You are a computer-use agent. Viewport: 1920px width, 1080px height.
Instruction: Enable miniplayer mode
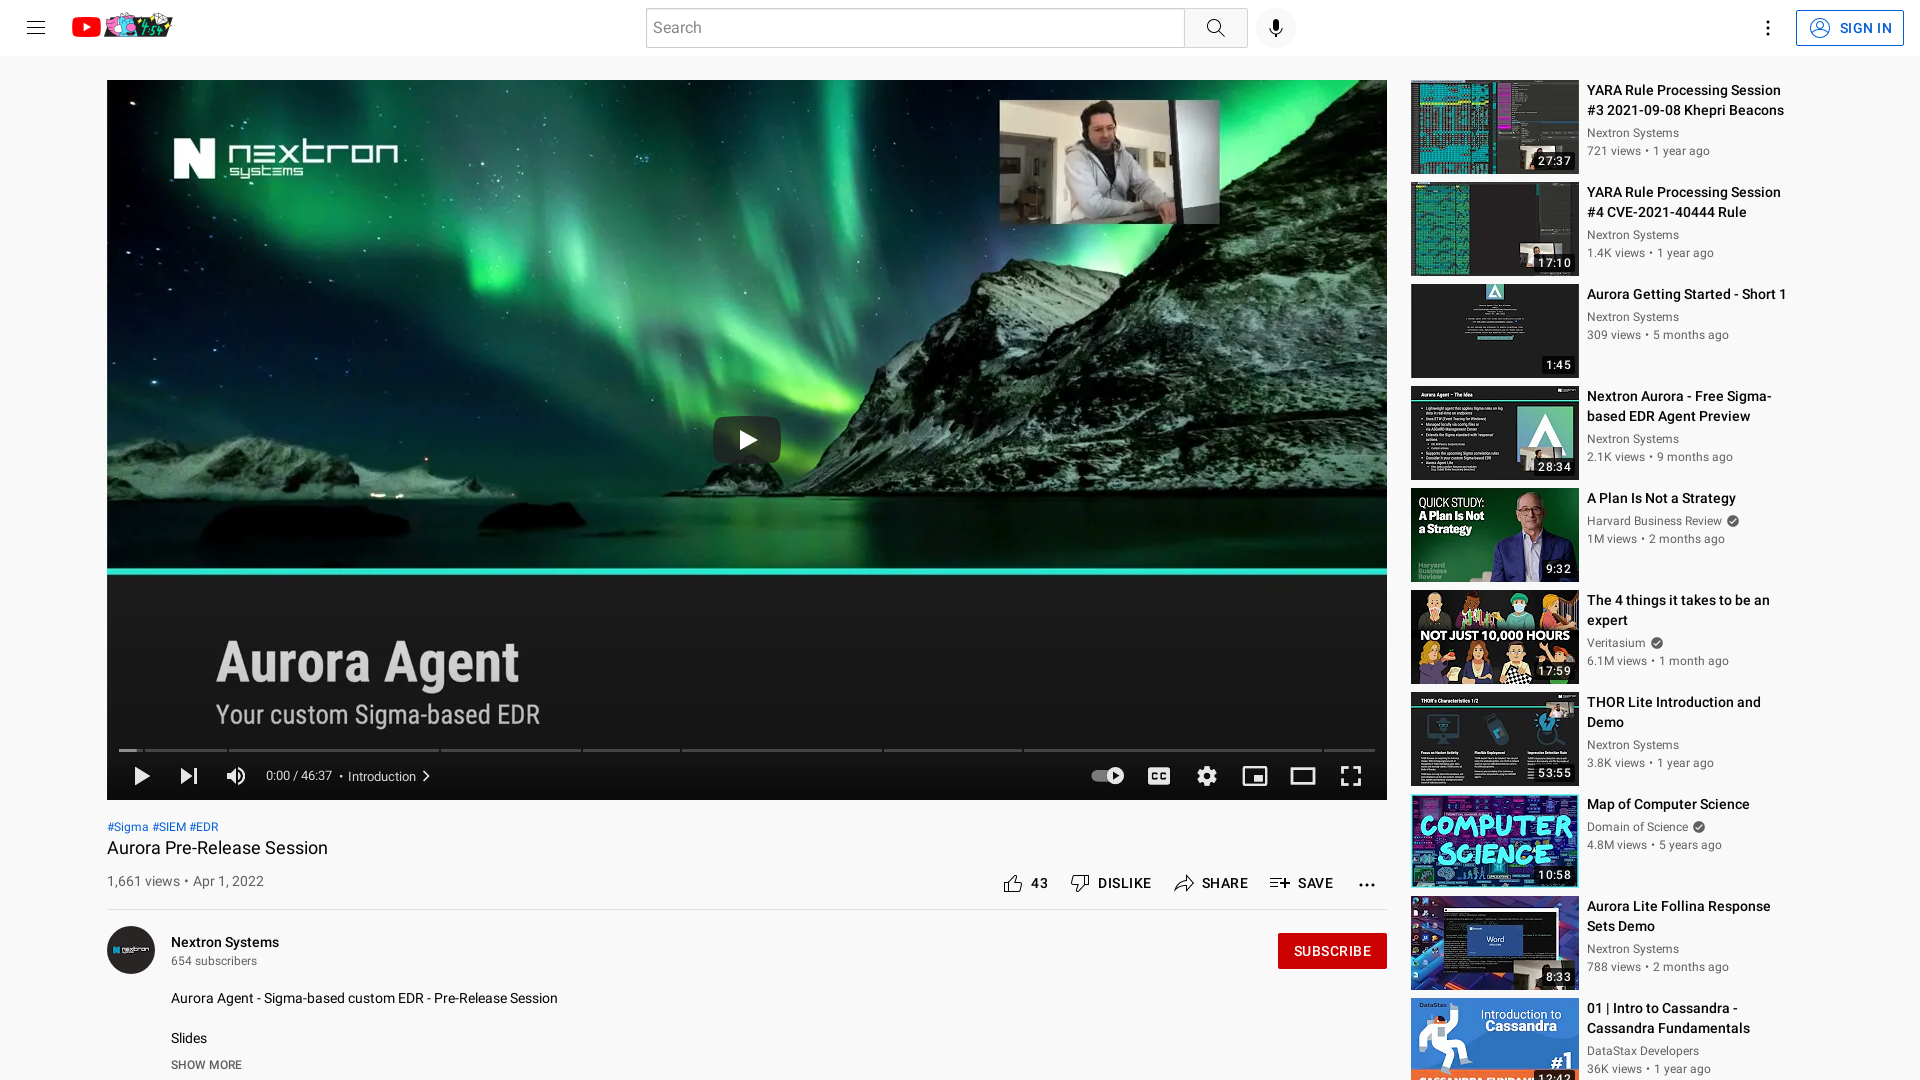point(1255,776)
